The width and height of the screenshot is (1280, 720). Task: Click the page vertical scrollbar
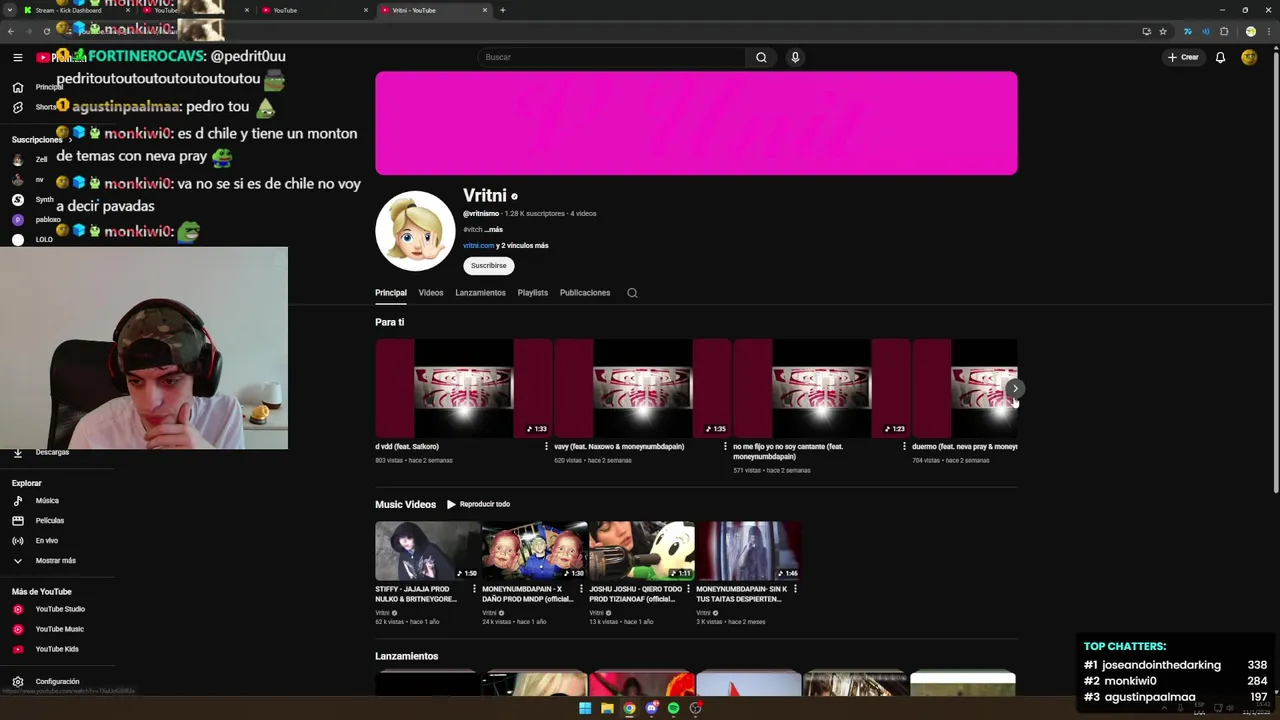coord(1275,270)
